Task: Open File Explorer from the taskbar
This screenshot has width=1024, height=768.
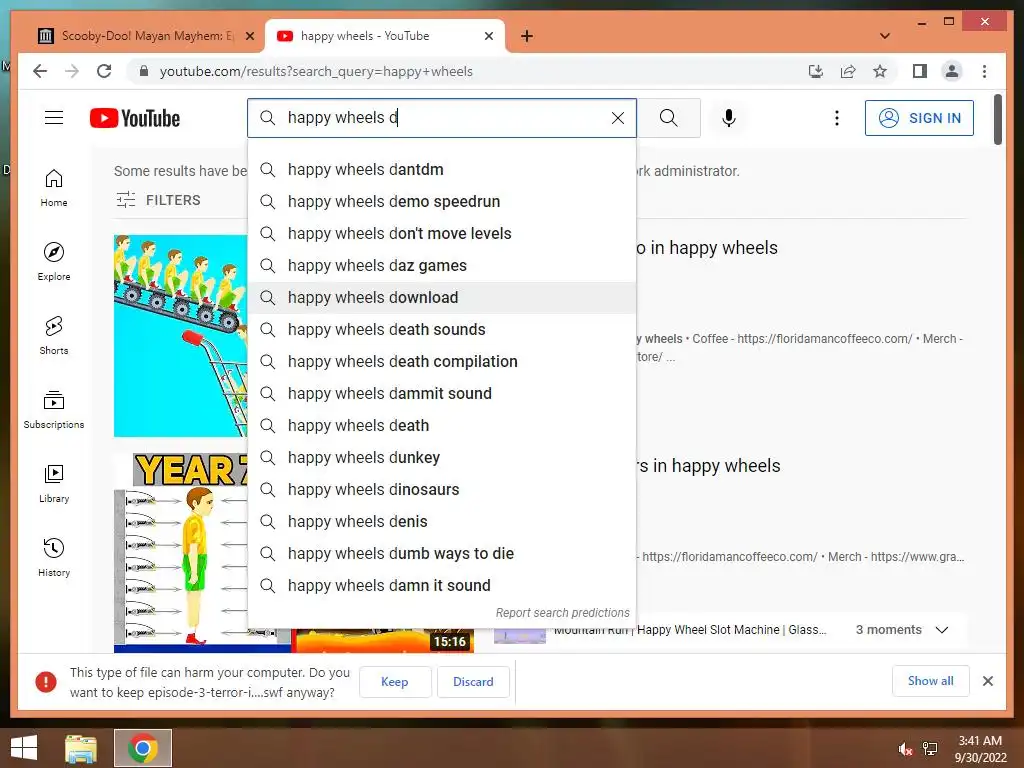Action: tap(81, 748)
